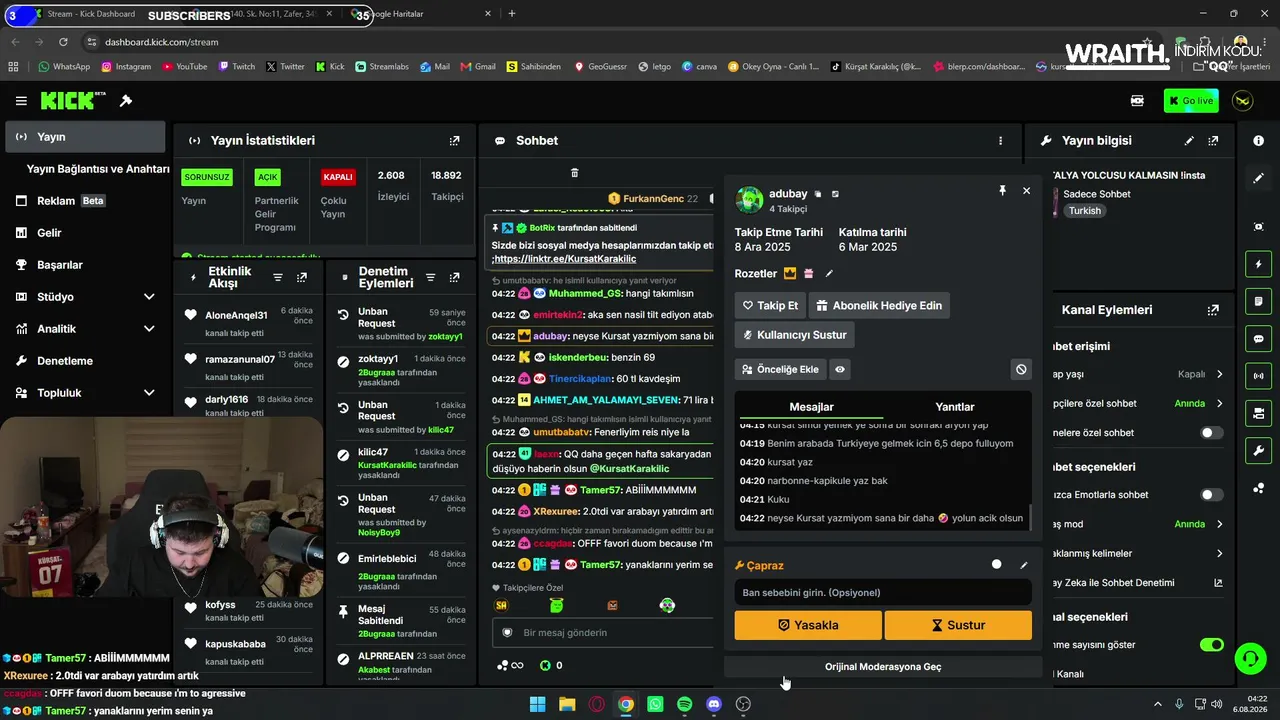This screenshot has width=1280, height=720.
Task: Toggle the 'özel sohbet' switch under Kapalı
Action: point(1211,433)
